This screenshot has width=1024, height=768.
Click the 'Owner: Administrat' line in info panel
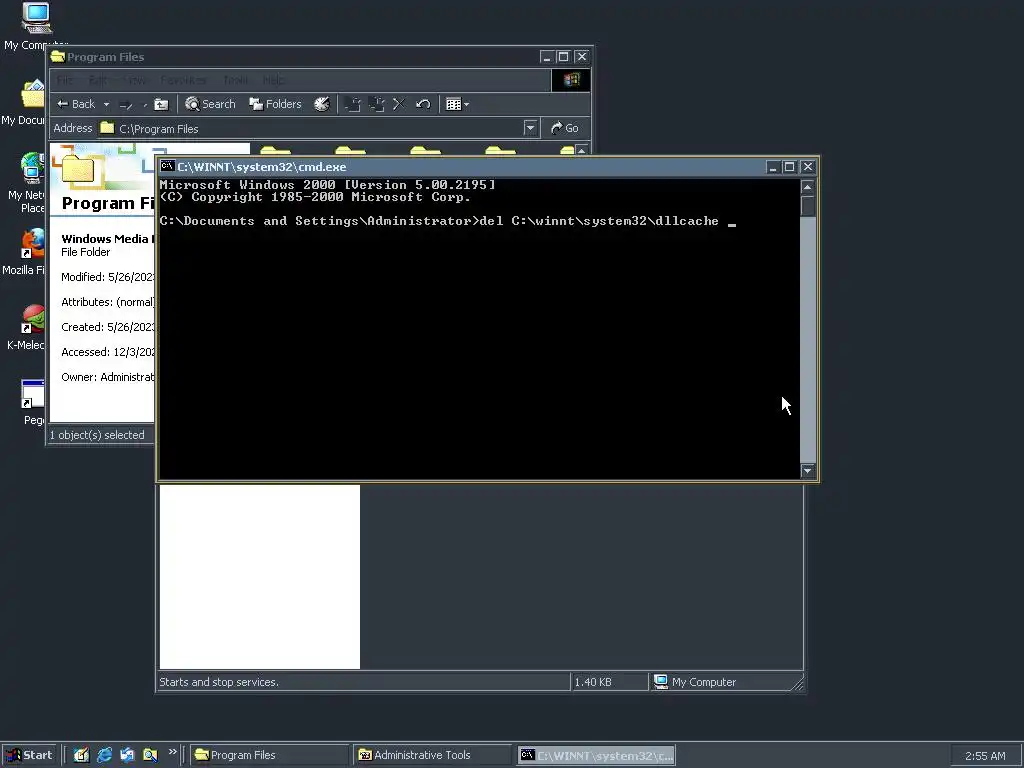tap(108, 377)
